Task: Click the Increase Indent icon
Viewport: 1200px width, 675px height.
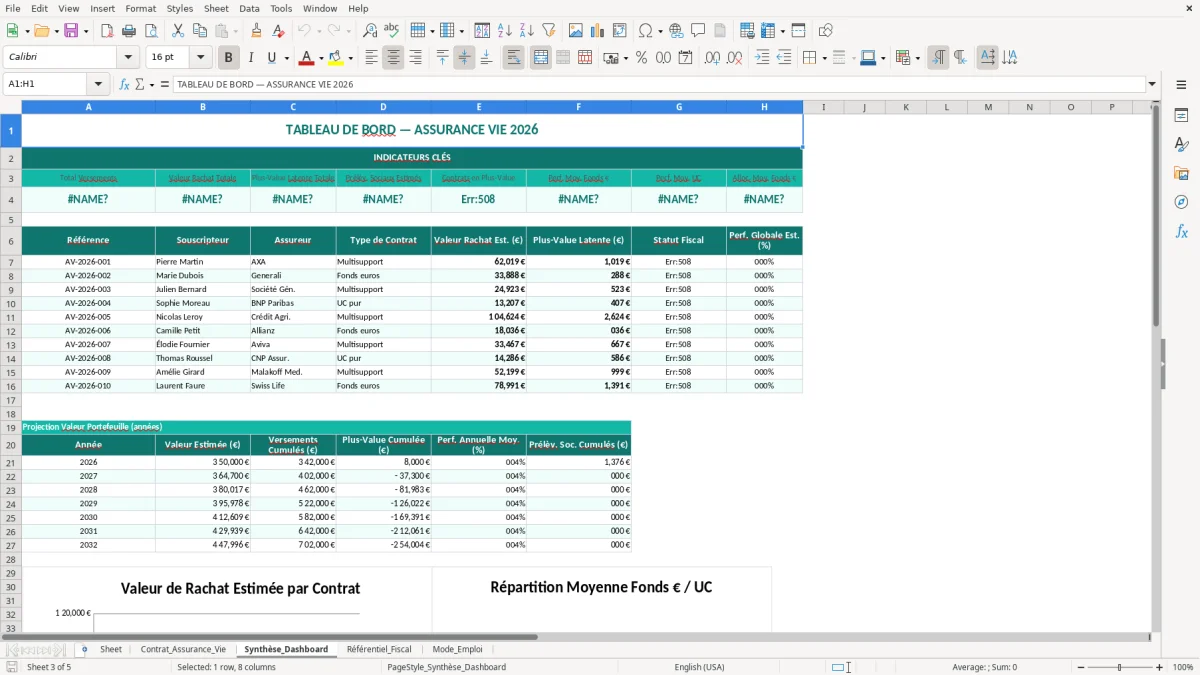Action: coord(762,58)
